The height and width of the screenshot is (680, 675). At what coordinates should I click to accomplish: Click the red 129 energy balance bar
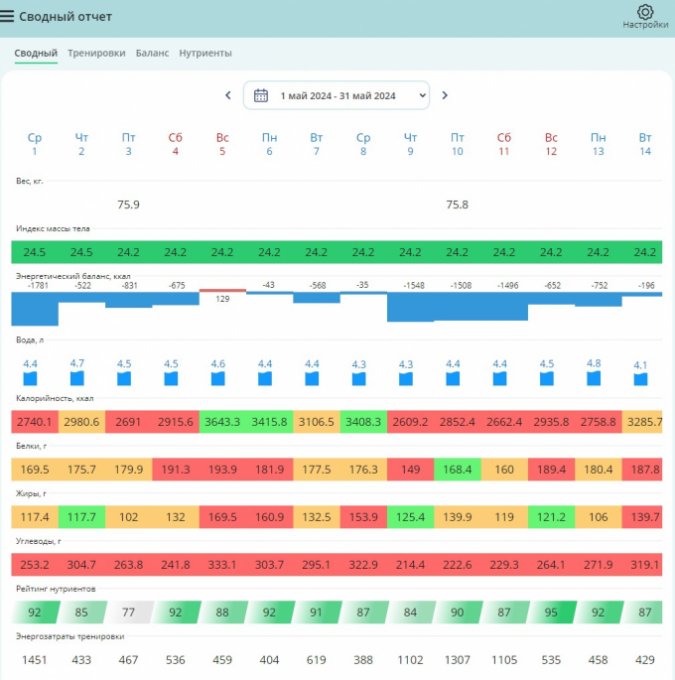click(x=222, y=291)
